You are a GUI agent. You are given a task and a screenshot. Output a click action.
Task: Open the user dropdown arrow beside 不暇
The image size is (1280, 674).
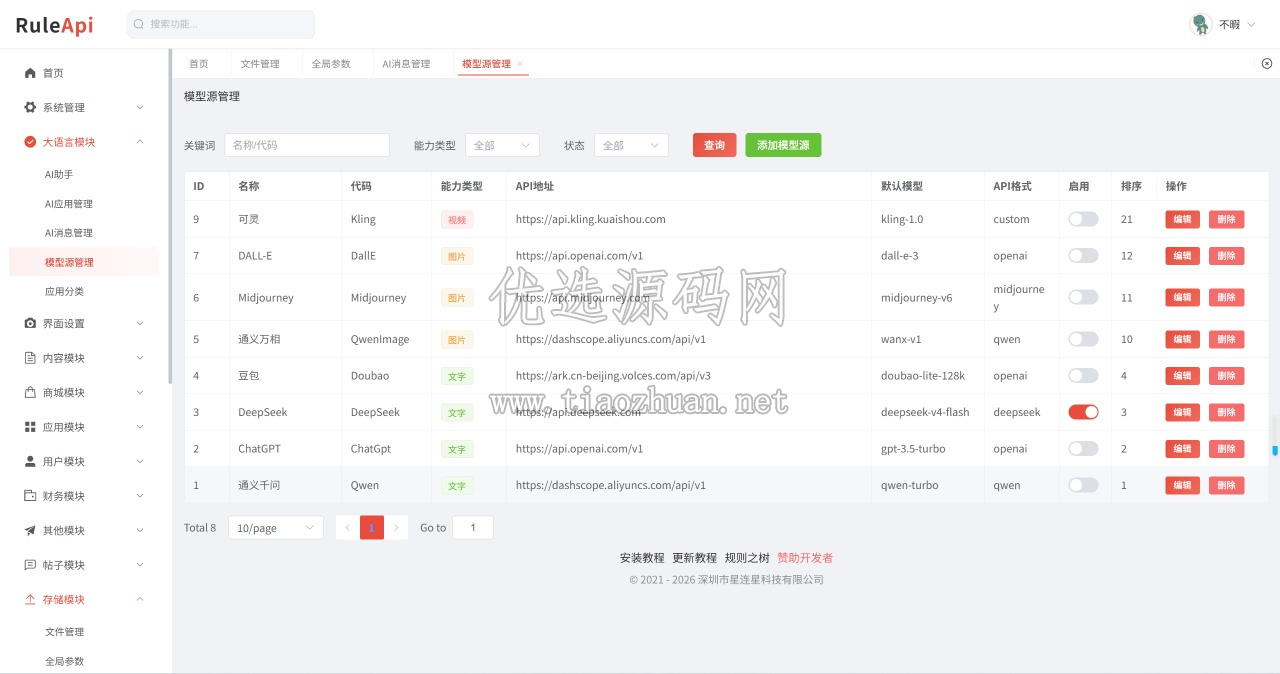click(1251, 24)
